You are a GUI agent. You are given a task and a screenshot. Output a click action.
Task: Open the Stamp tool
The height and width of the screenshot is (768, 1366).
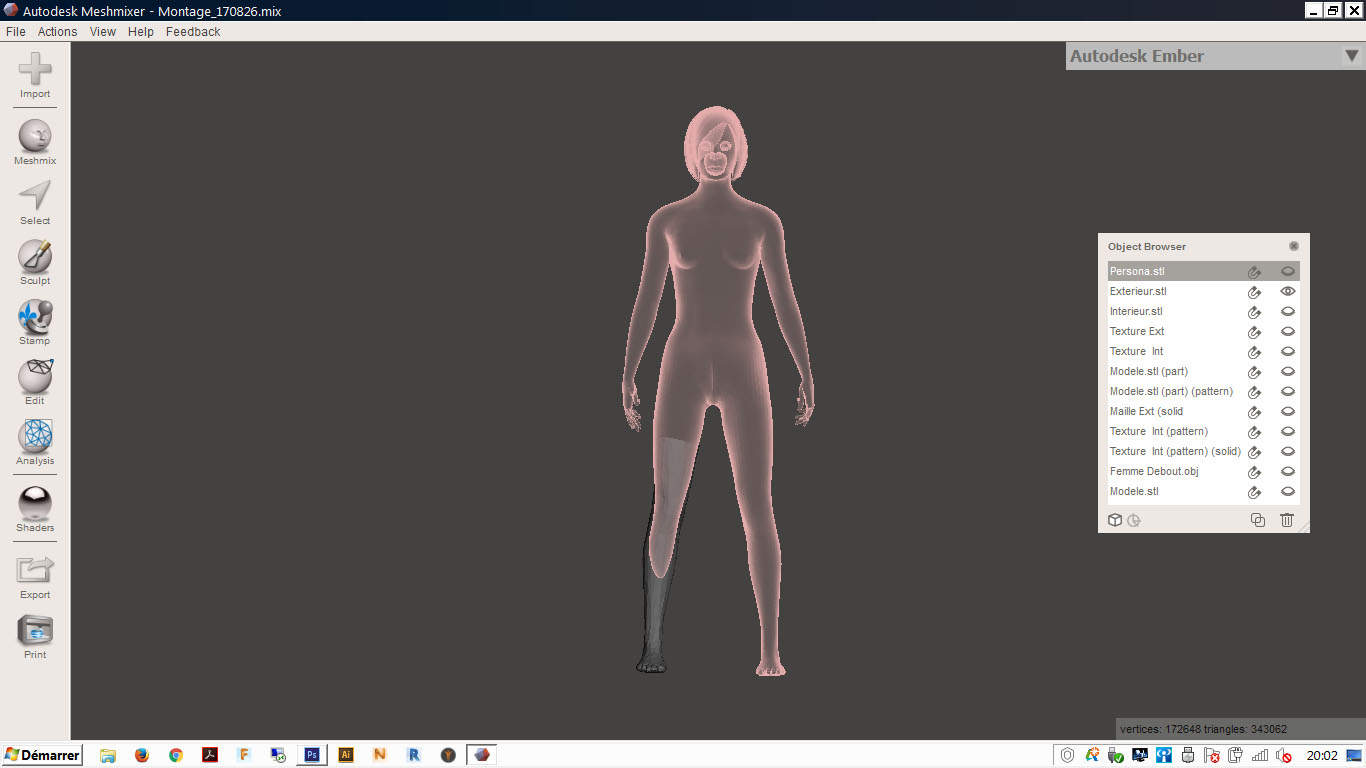tap(35, 323)
